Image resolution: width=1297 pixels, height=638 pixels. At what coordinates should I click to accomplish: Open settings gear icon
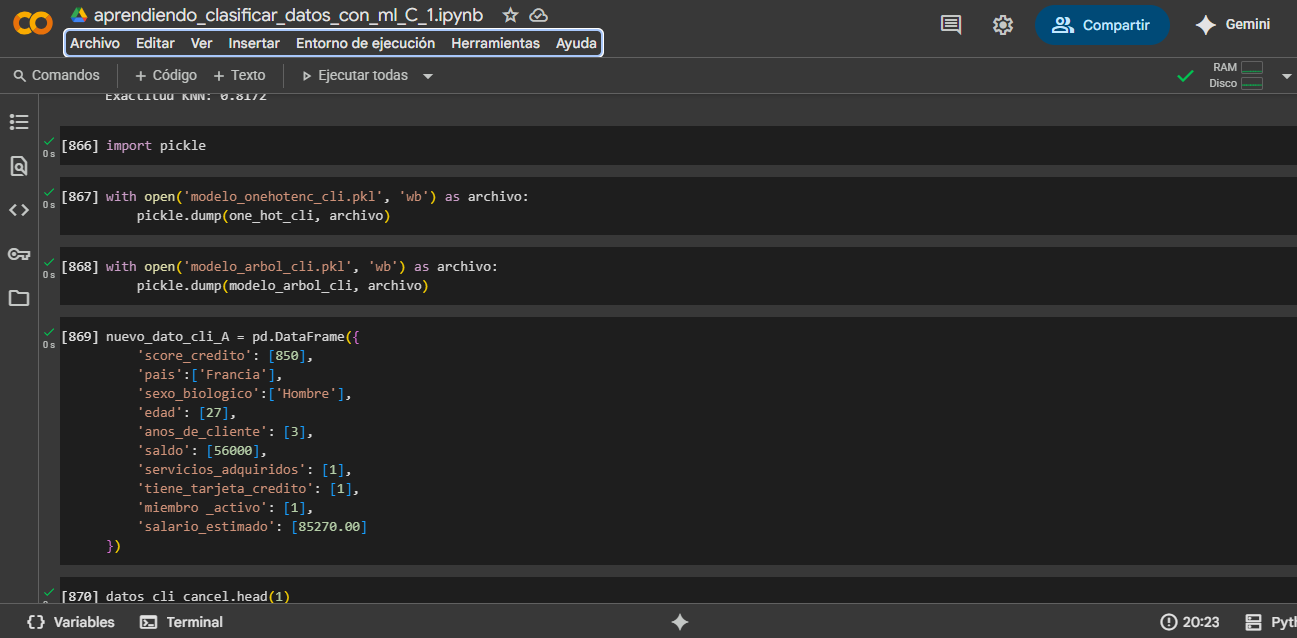point(1003,25)
